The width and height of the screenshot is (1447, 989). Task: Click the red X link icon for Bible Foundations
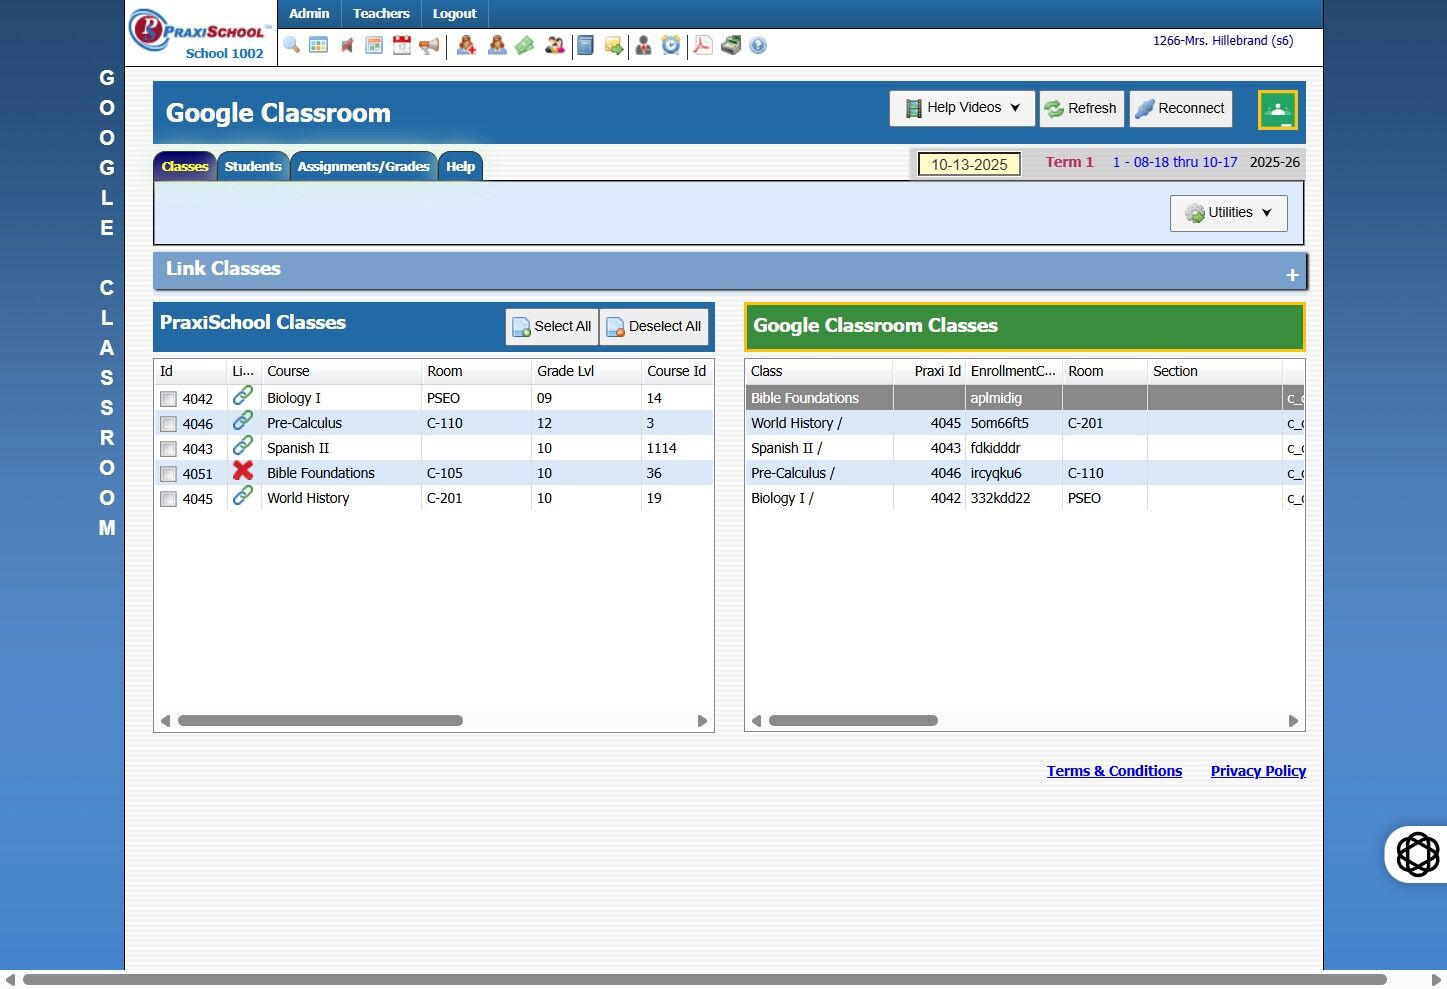[242, 471]
